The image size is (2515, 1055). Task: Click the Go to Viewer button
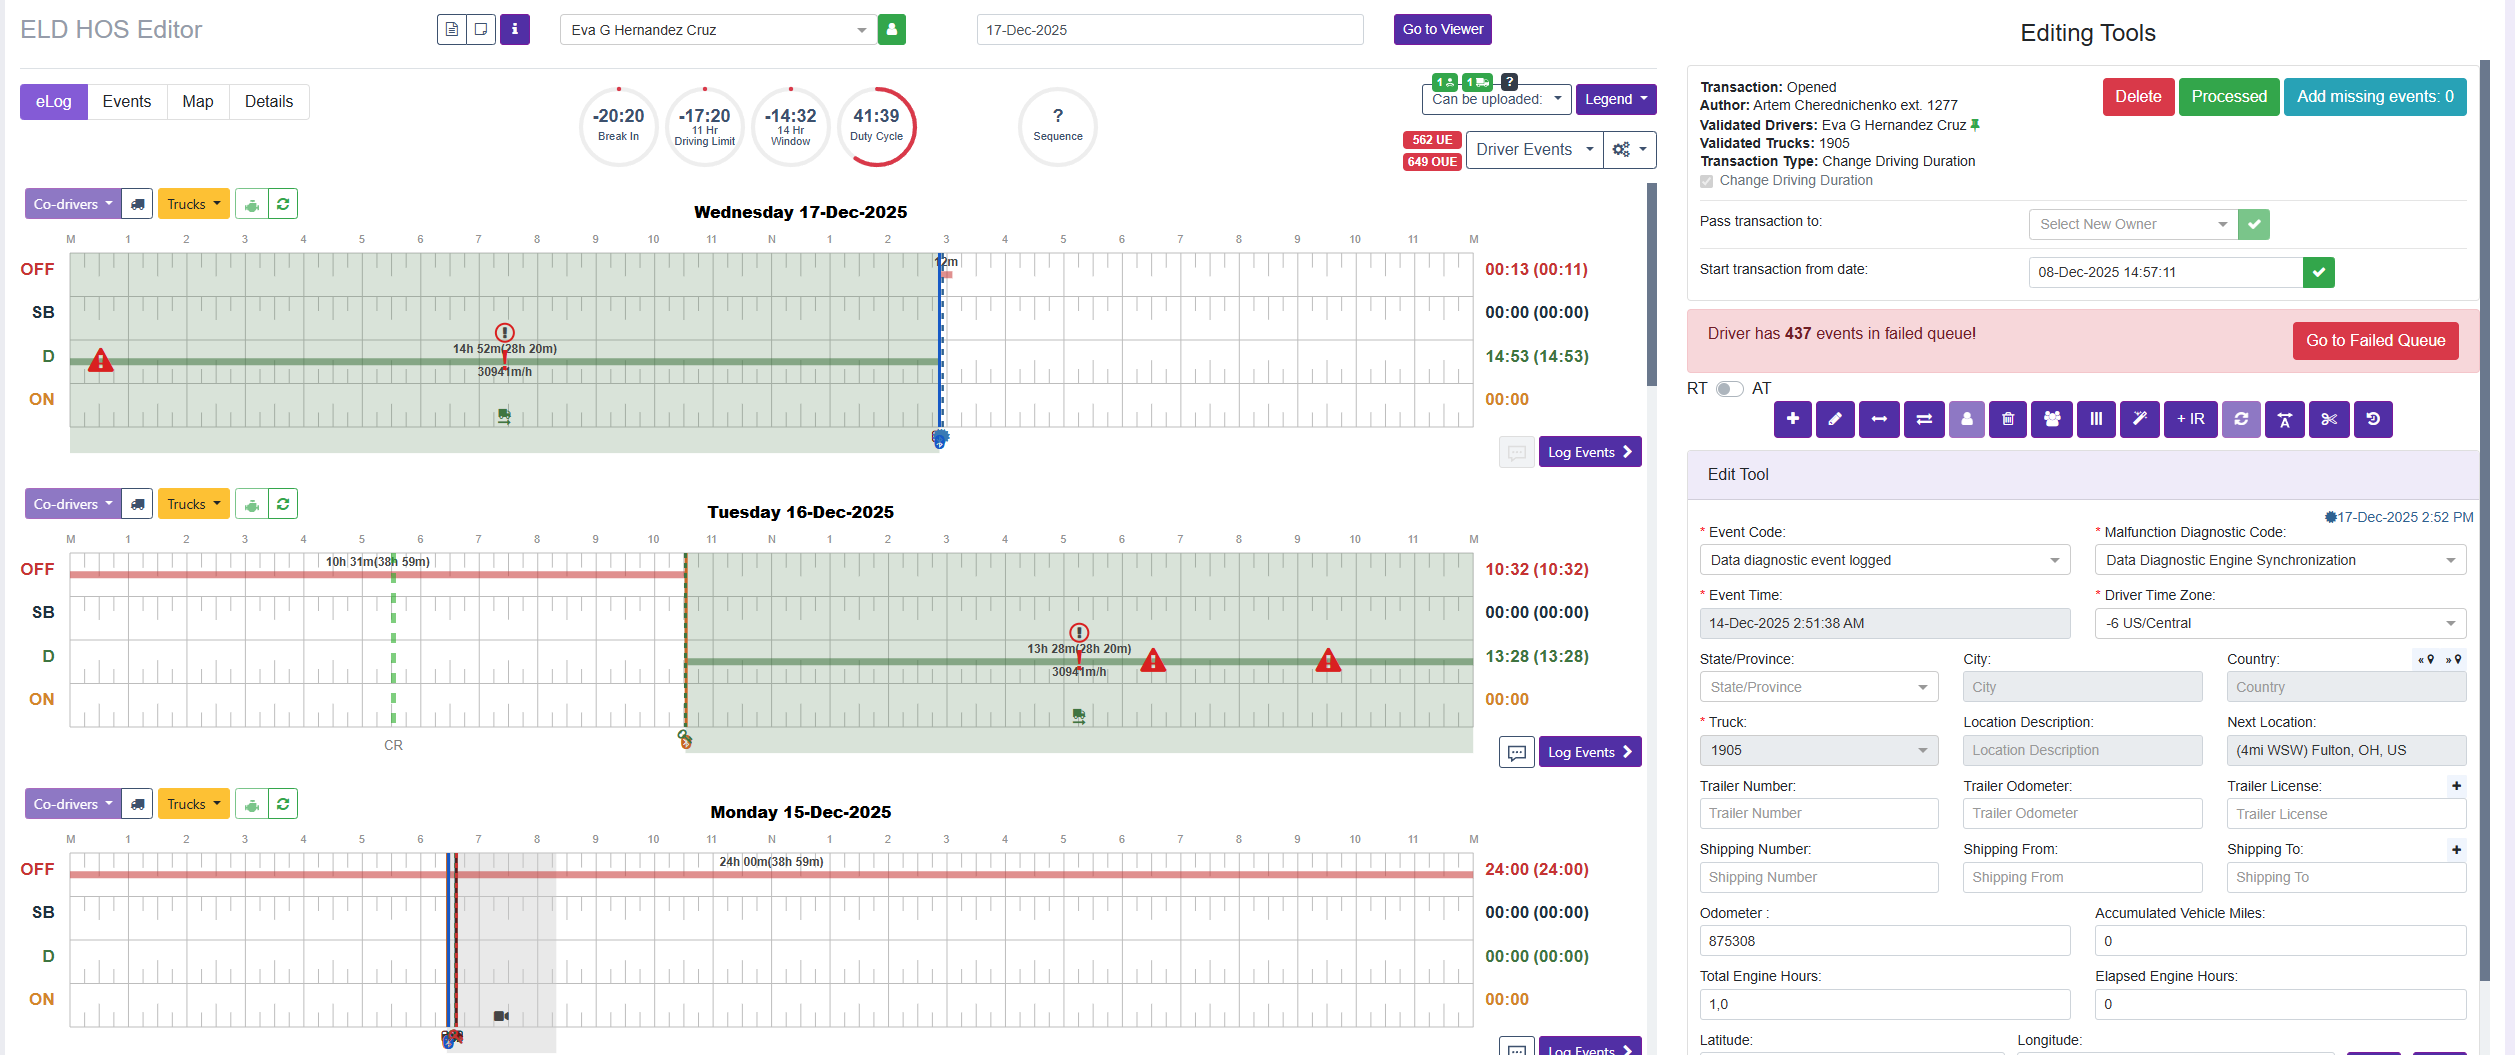point(1443,30)
